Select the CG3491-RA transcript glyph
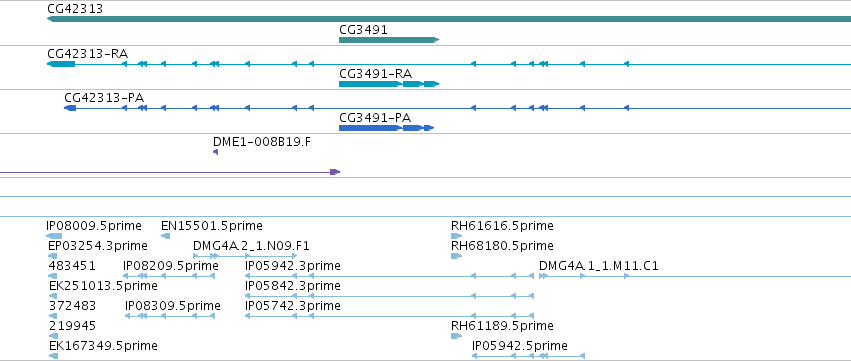 coord(389,84)
